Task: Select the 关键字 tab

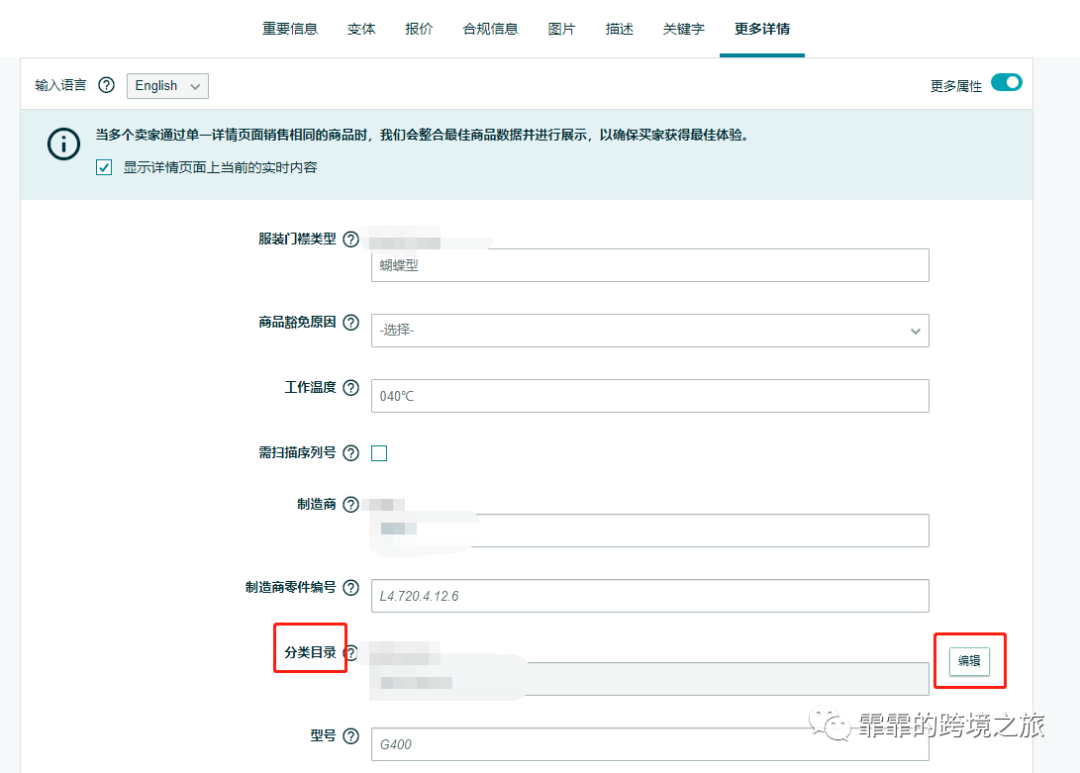Action: (x=683, y=29)
